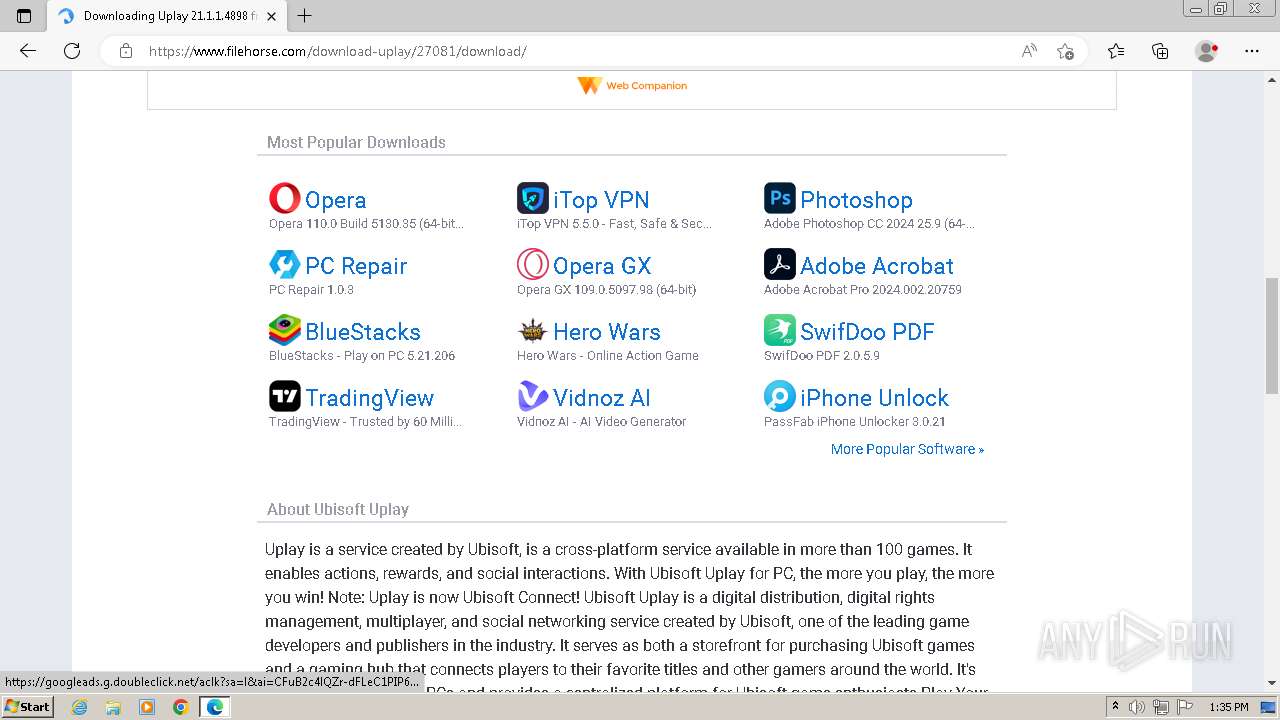Open the iPhone Unlock link

coord(874,398)
